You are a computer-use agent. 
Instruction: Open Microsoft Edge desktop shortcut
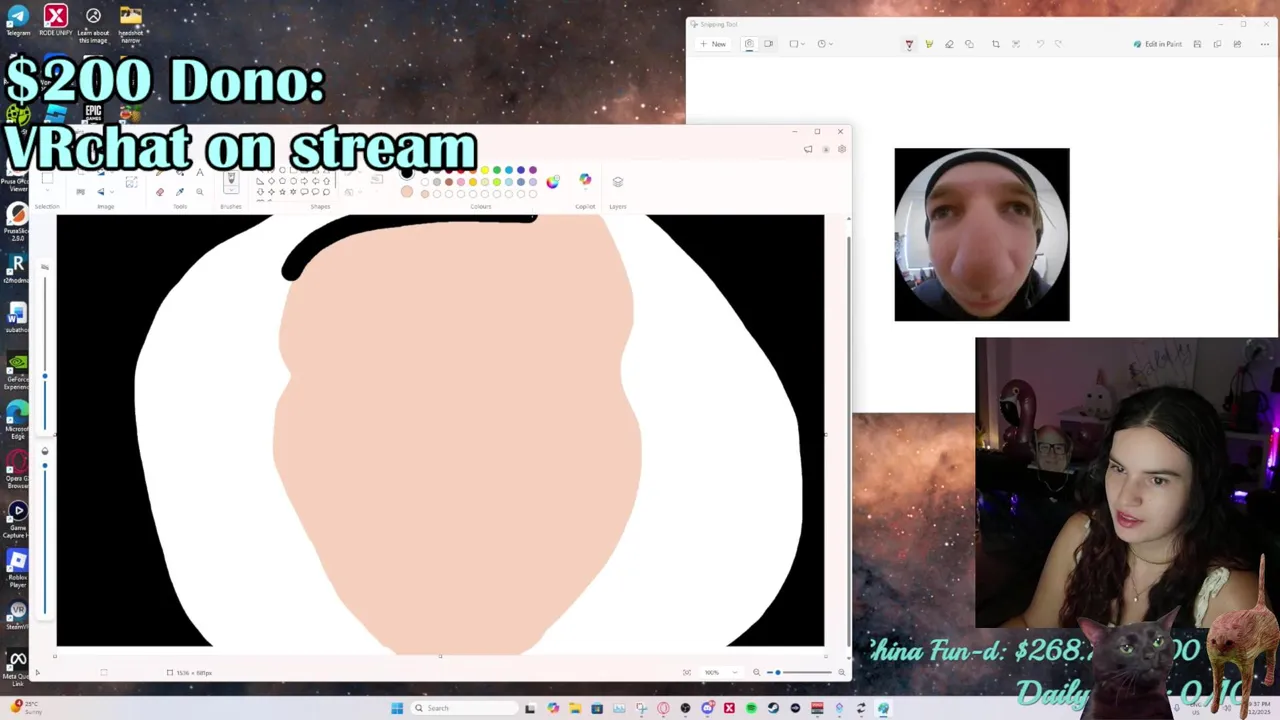point(17,418)
